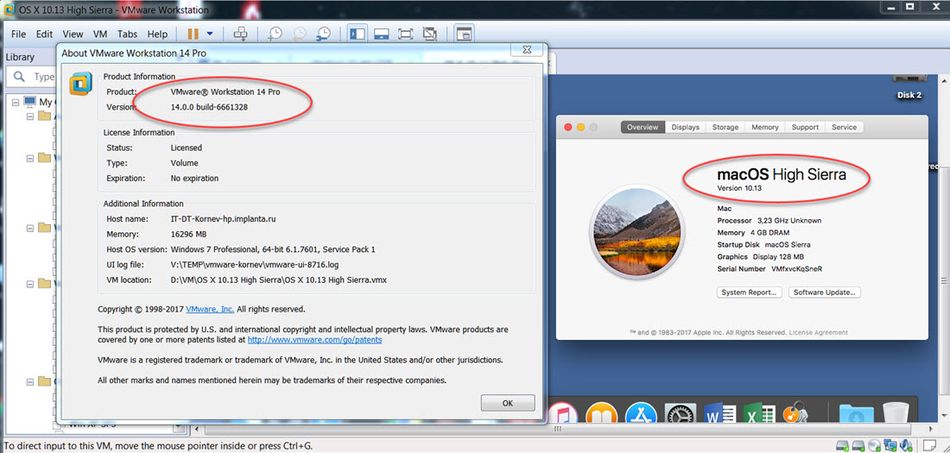This screenshot has height=453, width=950.
Task: Open the message log note icon
Action: 929,446
